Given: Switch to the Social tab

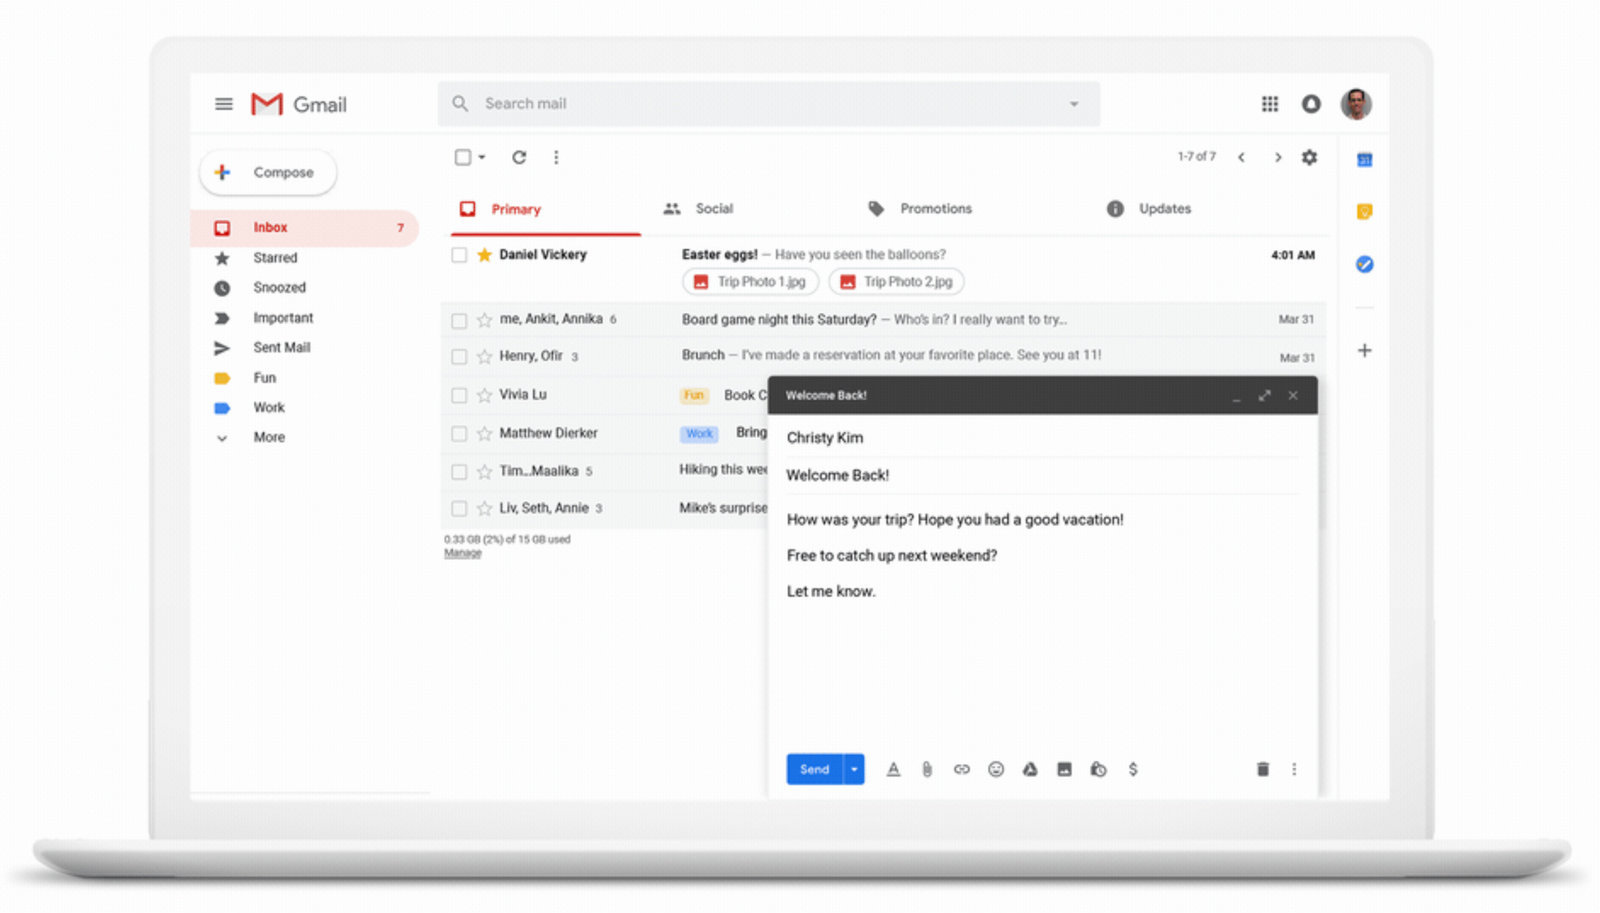Looking at the screenshot, I should point(714,208).
